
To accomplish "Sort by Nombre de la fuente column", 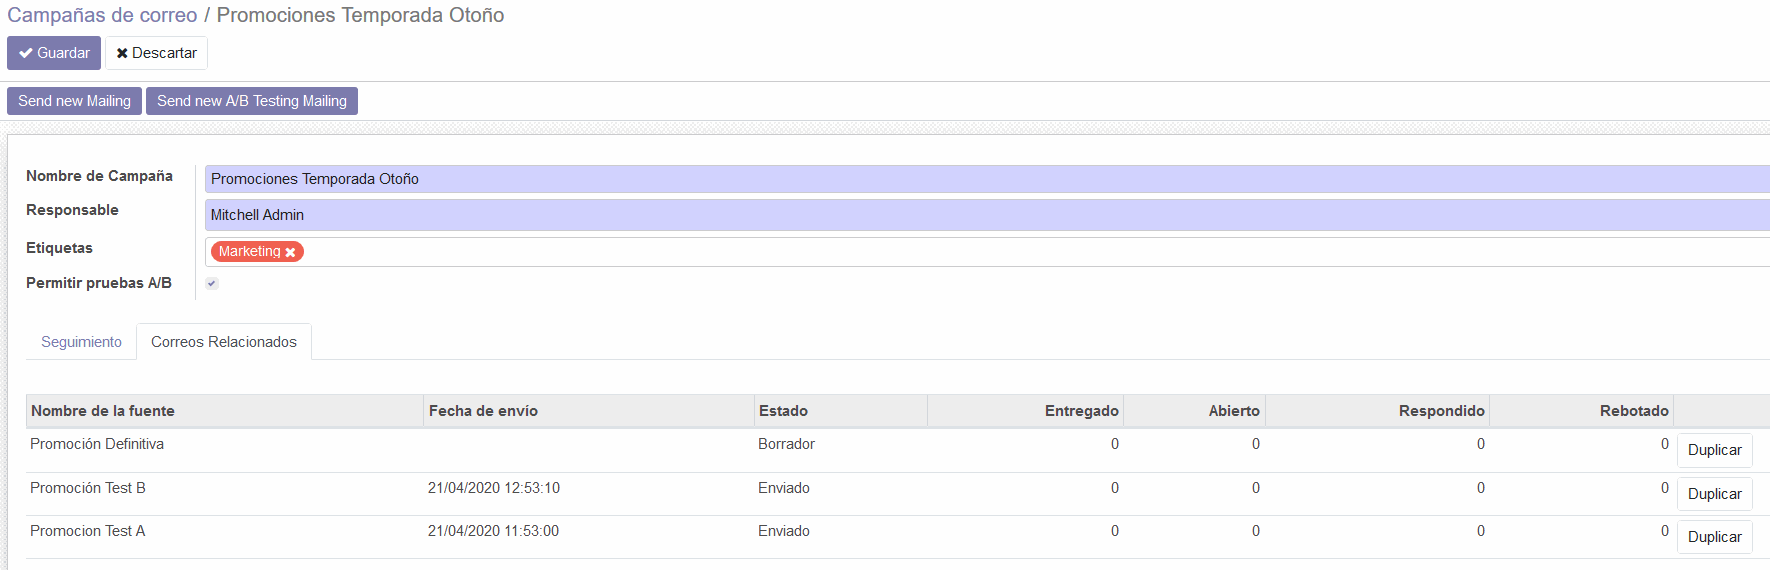I will (103, 411).
